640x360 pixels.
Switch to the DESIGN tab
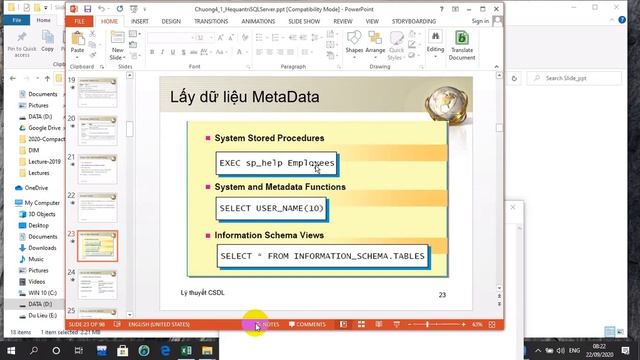pyautogui.click(x=171, y=21)
